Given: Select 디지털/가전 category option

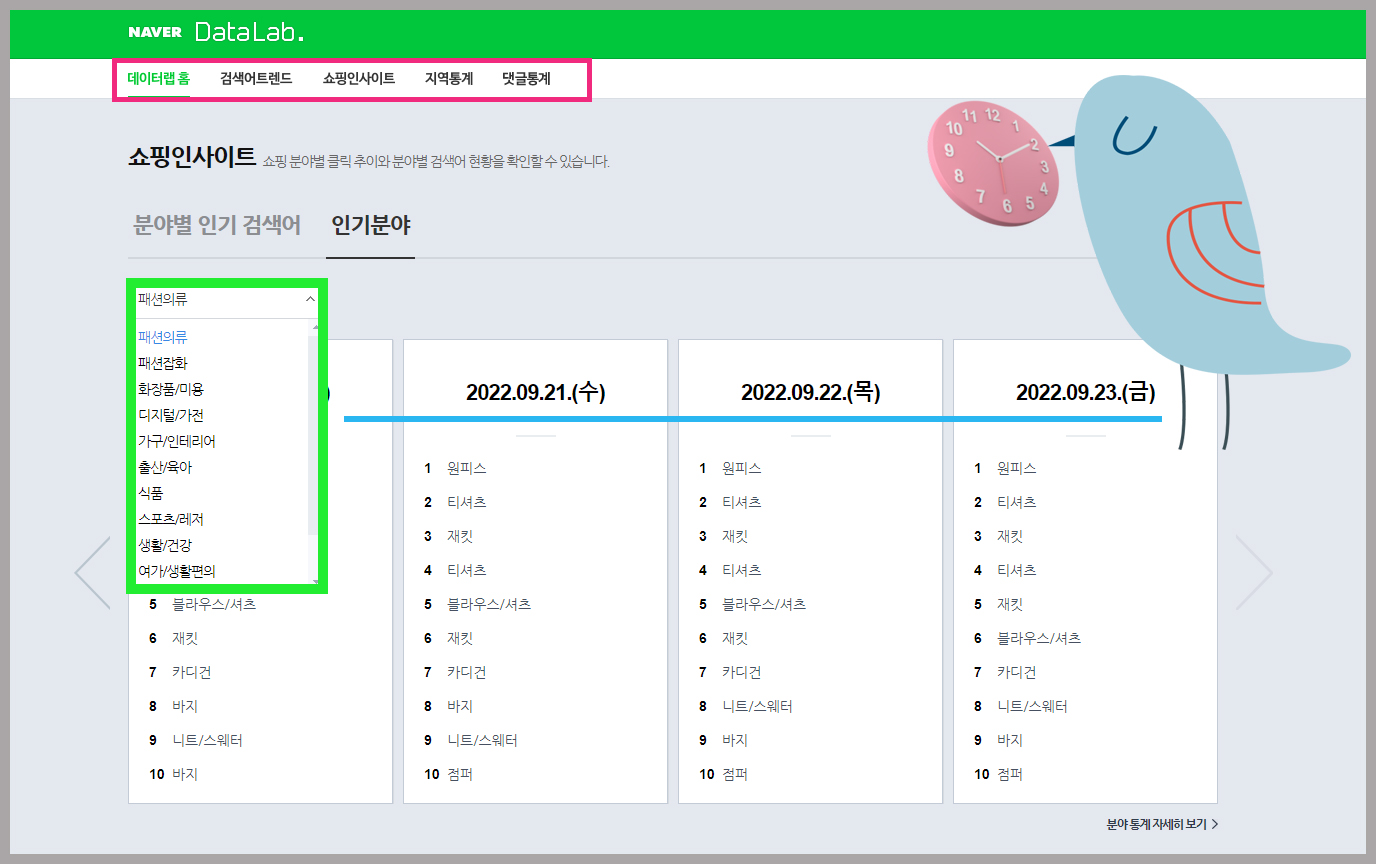Looking at the screenshot, I should pos(171,415).
